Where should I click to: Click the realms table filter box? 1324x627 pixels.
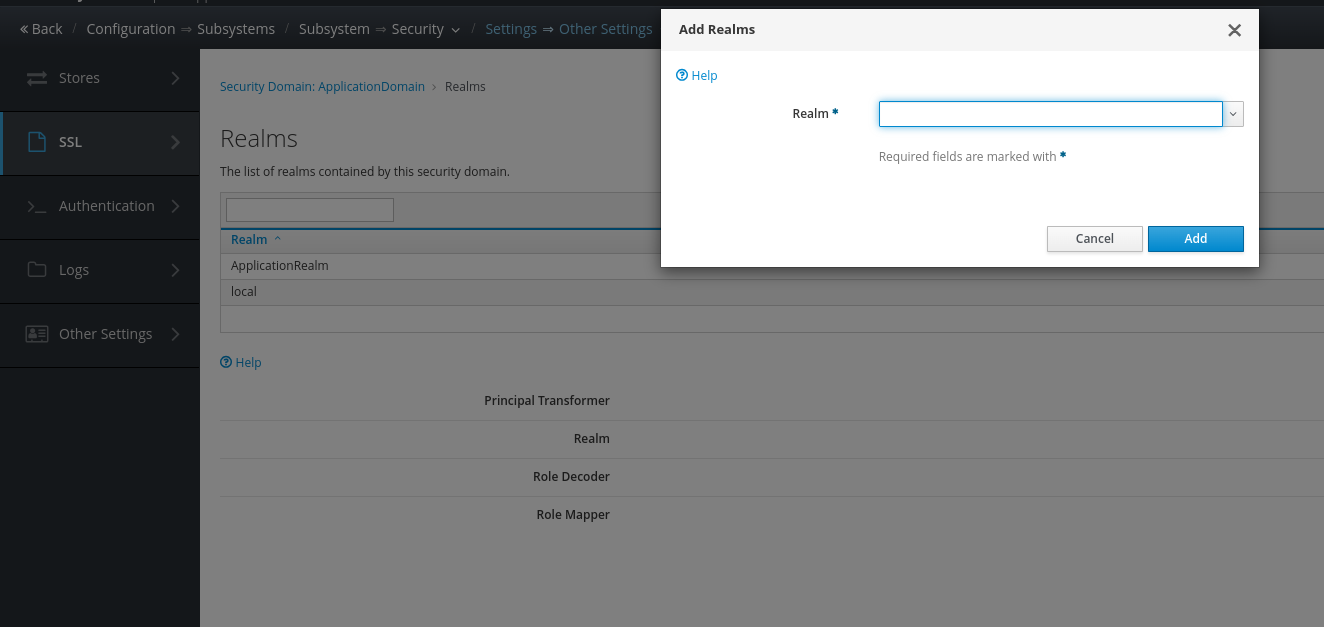pyautogui.click(x=310, y=210)
